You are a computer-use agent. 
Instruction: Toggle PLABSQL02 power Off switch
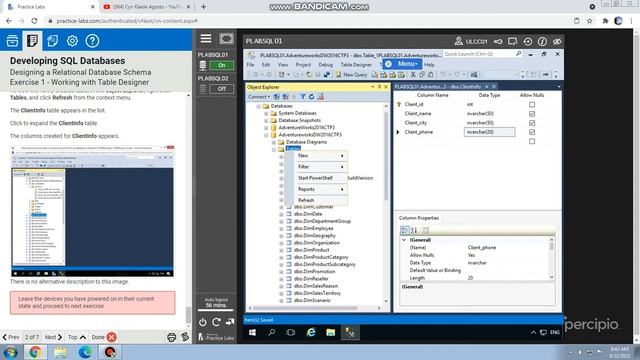221,89
